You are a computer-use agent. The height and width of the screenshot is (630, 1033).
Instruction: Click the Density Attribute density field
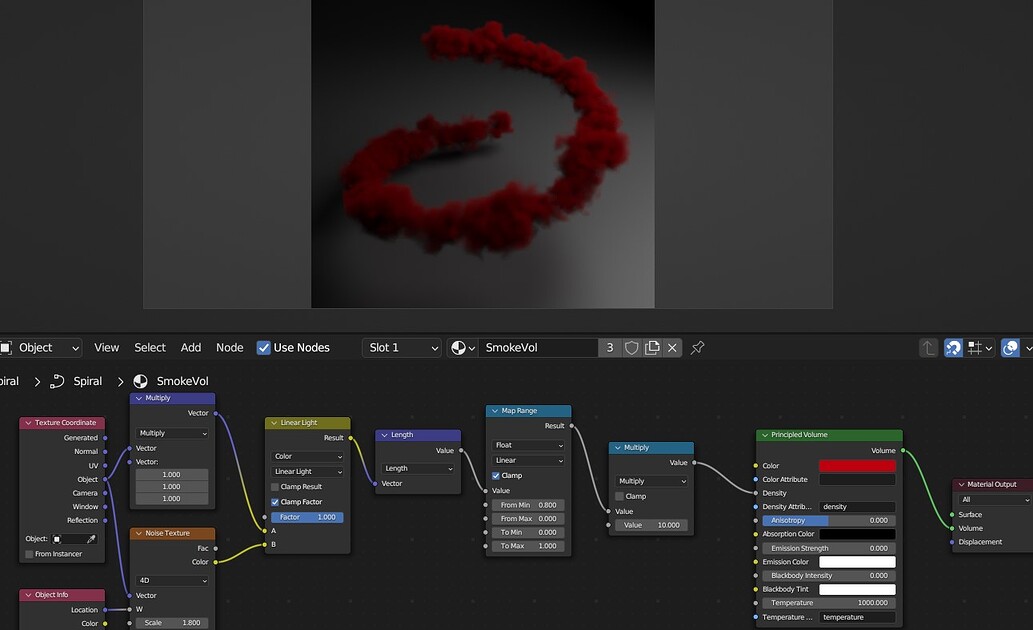coord(856,507)
